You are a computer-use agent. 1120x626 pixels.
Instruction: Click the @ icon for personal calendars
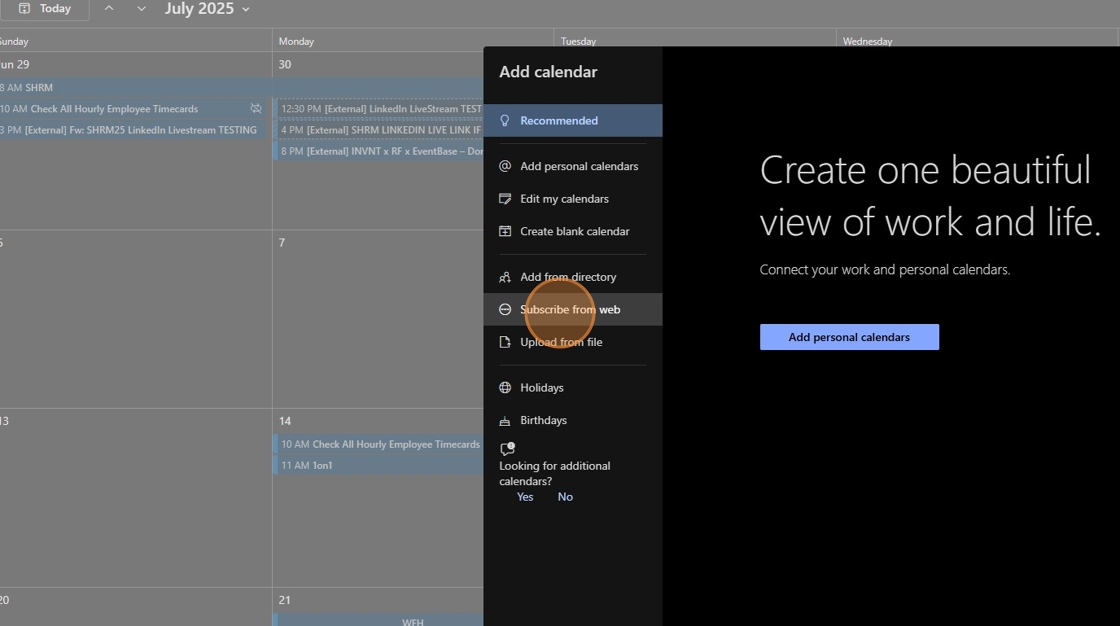[x=505, y=167]
